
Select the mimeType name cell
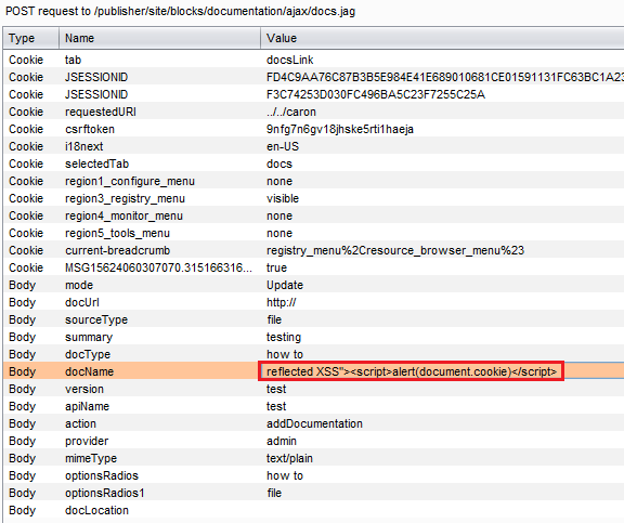pos(91,459)
